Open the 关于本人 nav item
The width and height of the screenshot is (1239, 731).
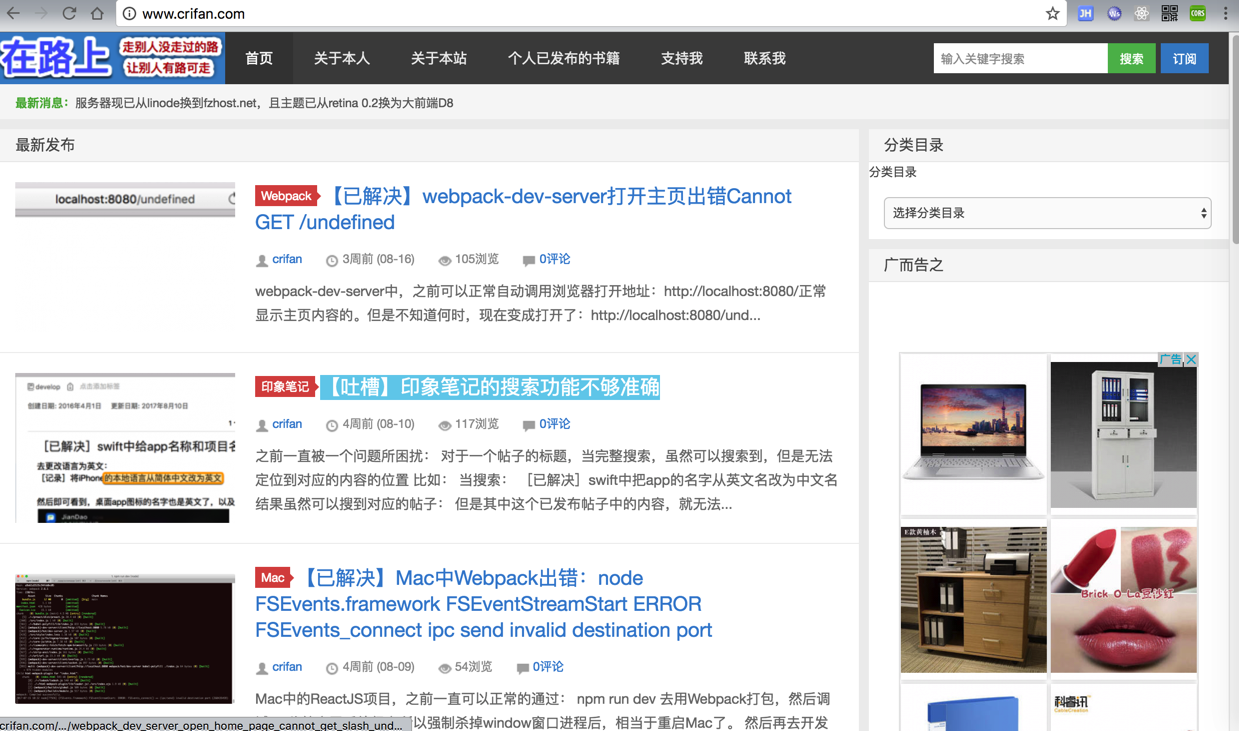tap(342, 58)
